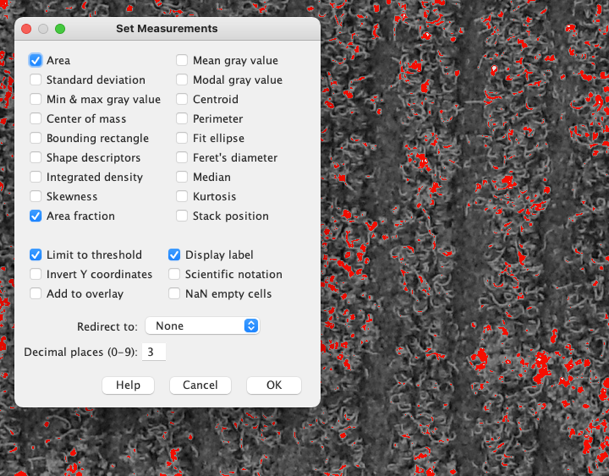Check Min & max gray value

click(x=36, y=100)
